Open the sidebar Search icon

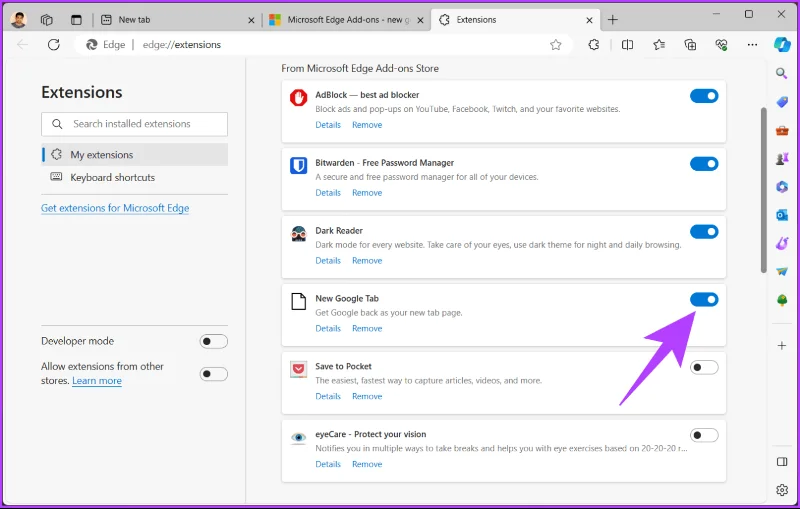click(782, 73)
